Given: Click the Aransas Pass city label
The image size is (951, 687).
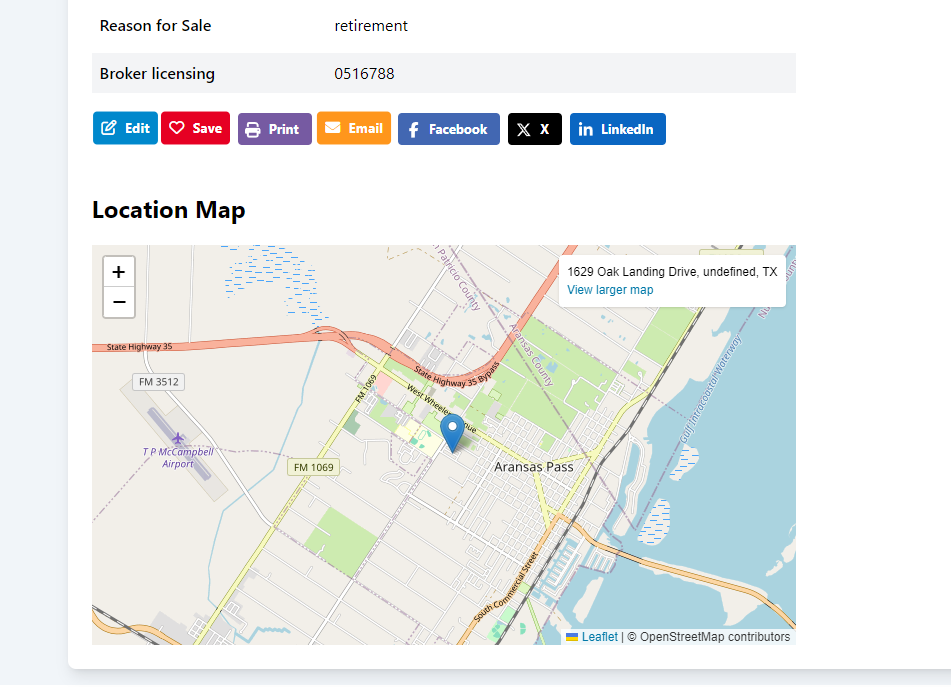Looking at the screenshot, I should (x=534, y=467).
